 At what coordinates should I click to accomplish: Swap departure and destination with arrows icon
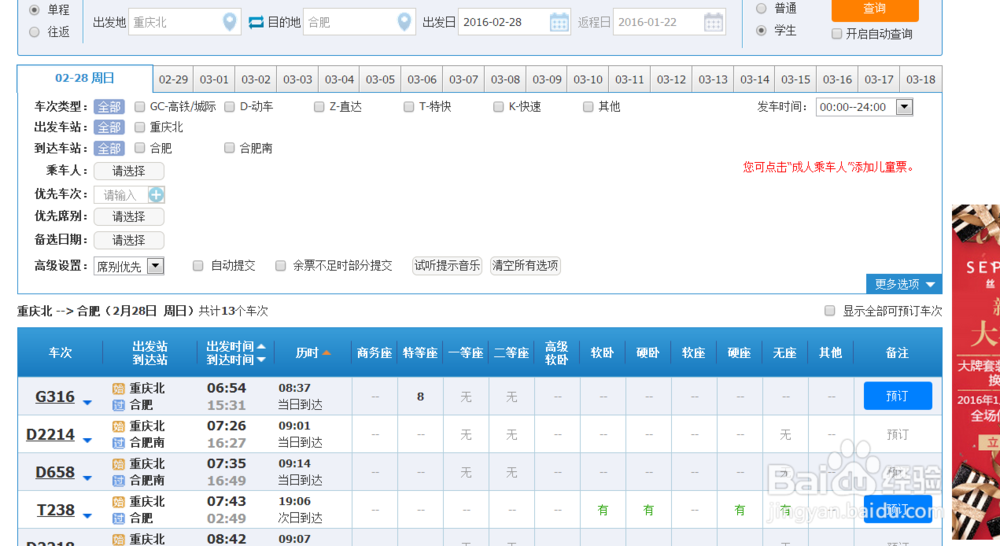256,22
